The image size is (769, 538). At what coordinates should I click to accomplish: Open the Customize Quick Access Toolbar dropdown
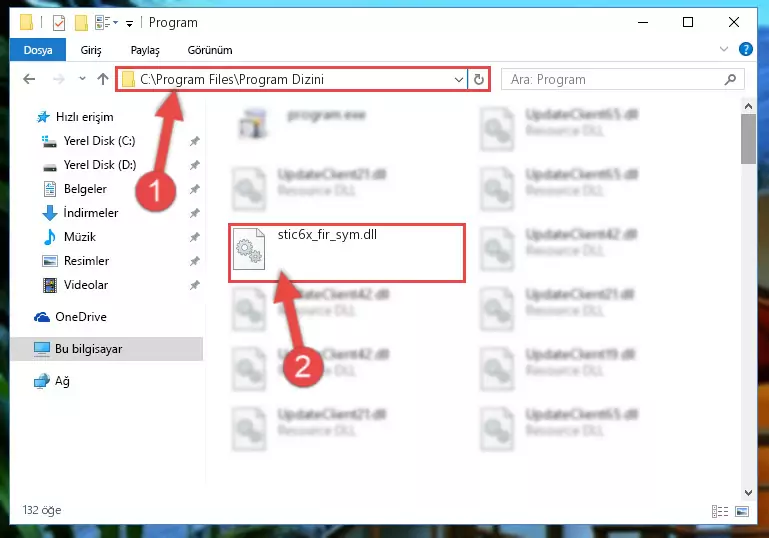129,23
